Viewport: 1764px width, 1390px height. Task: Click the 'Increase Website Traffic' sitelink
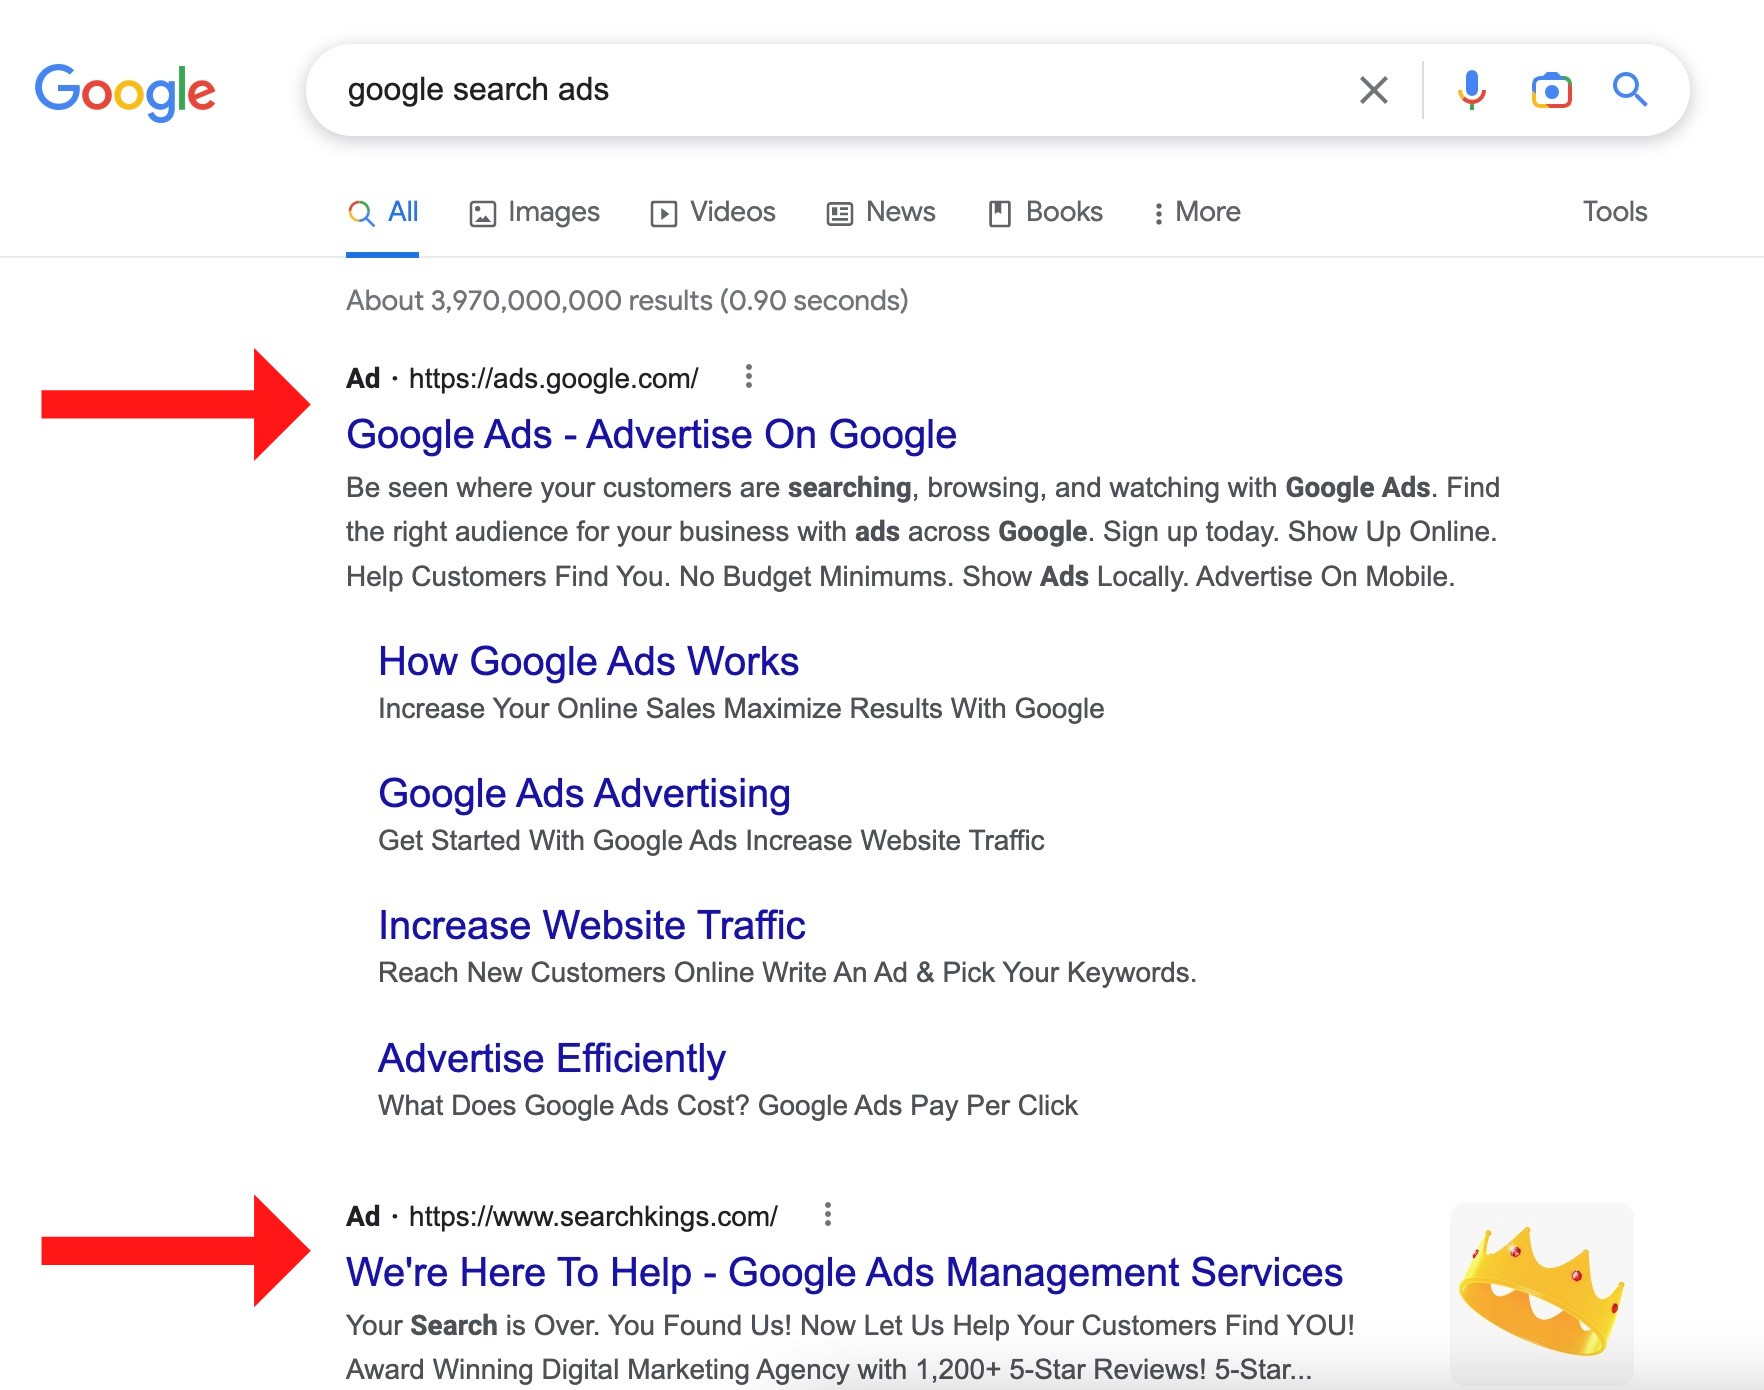(x=590, y=925)
